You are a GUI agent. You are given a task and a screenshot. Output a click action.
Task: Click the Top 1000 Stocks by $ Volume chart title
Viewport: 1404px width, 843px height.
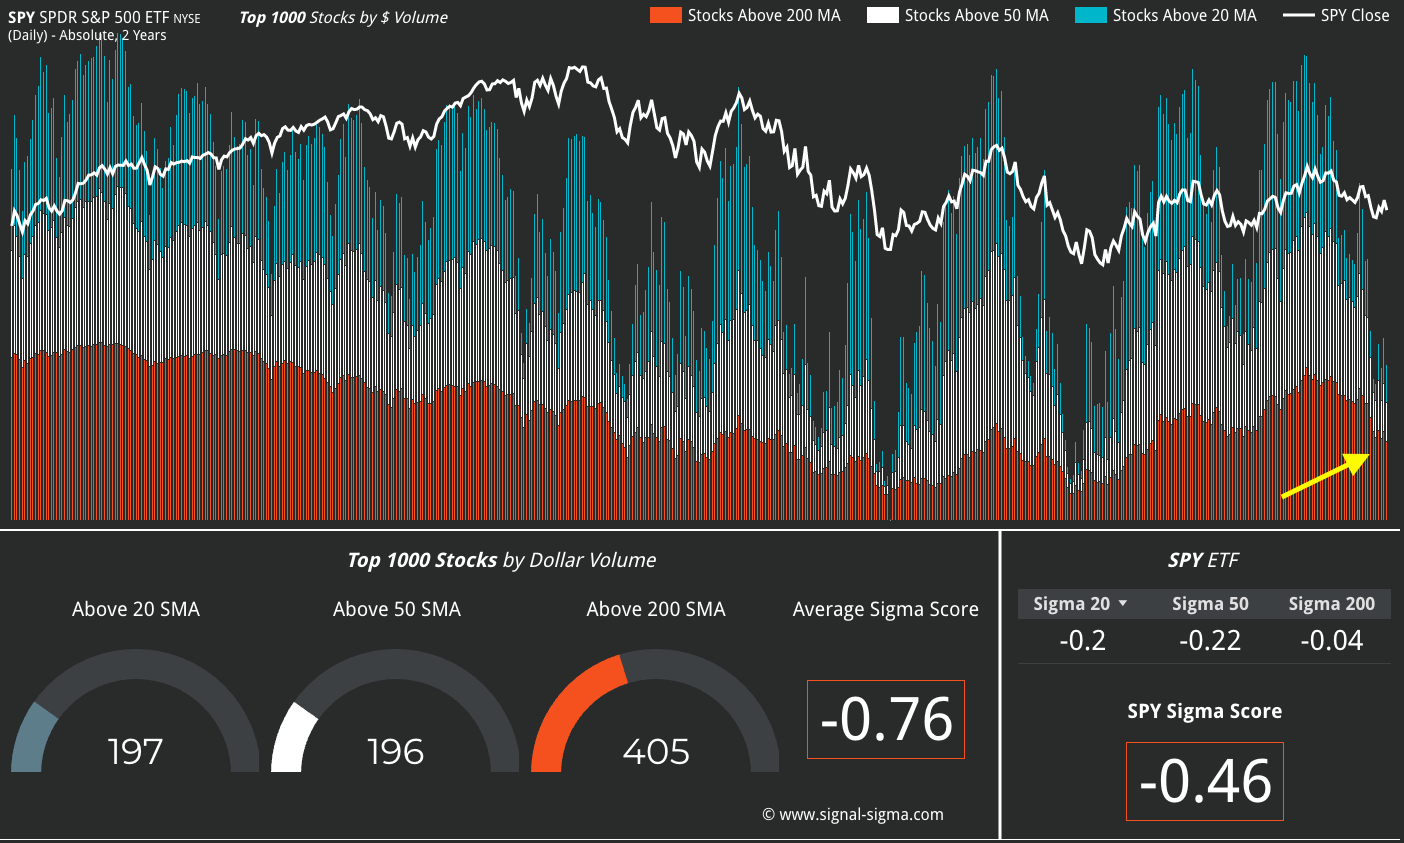click(343, 17)
